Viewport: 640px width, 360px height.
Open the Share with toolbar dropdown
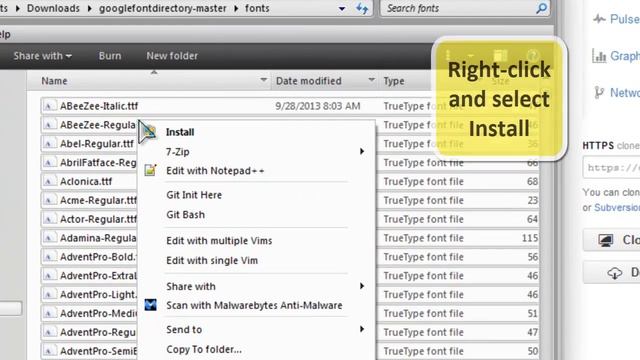(x=42, y=56)
